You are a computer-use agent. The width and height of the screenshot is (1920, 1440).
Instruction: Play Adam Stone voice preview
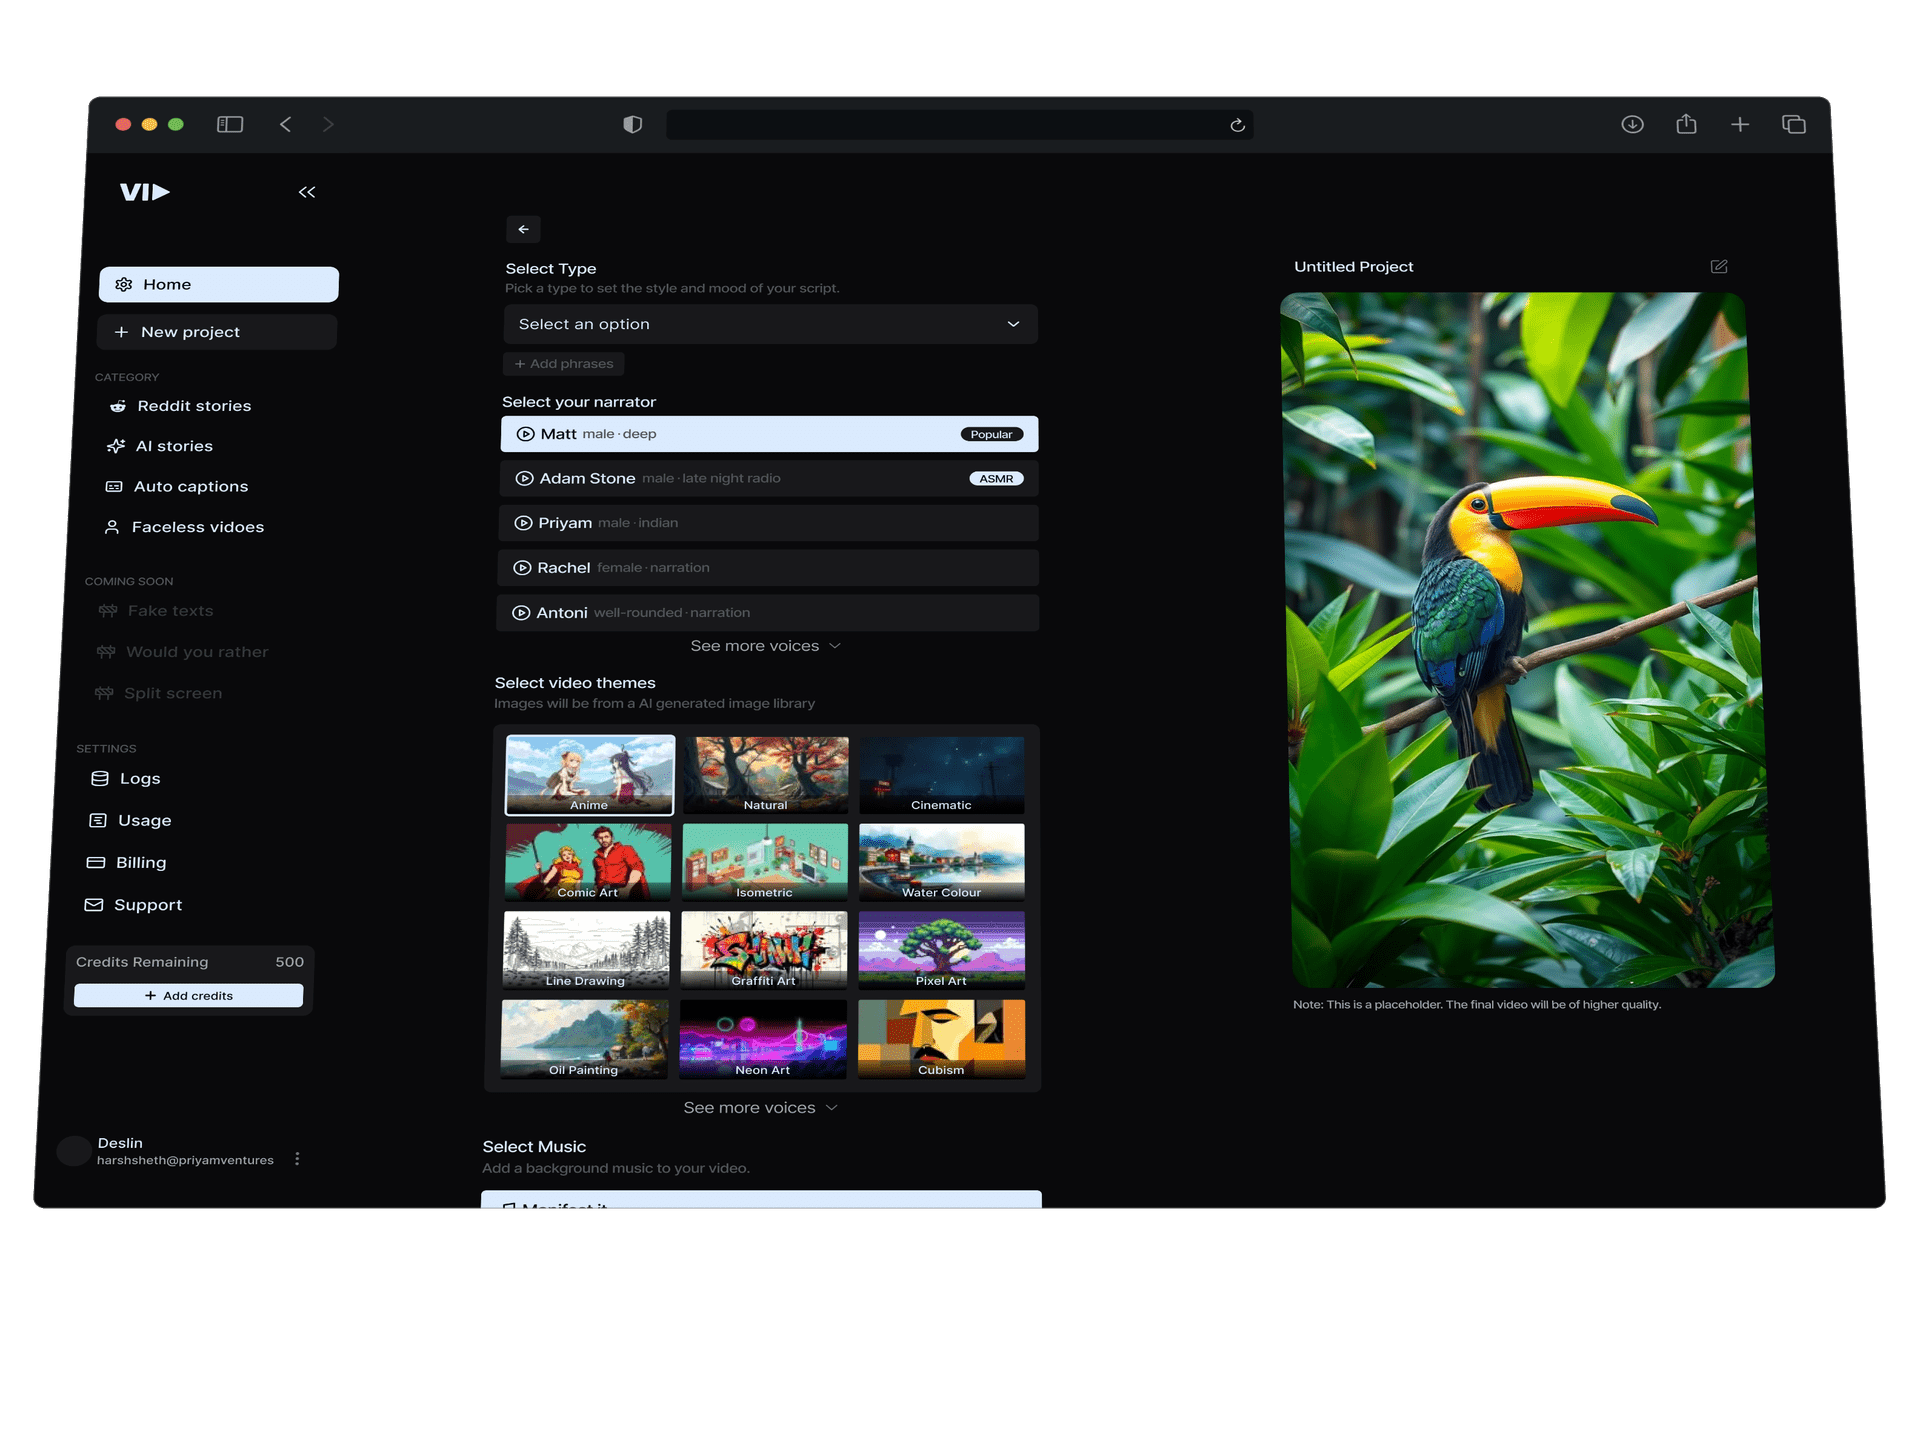pos(524,478)
